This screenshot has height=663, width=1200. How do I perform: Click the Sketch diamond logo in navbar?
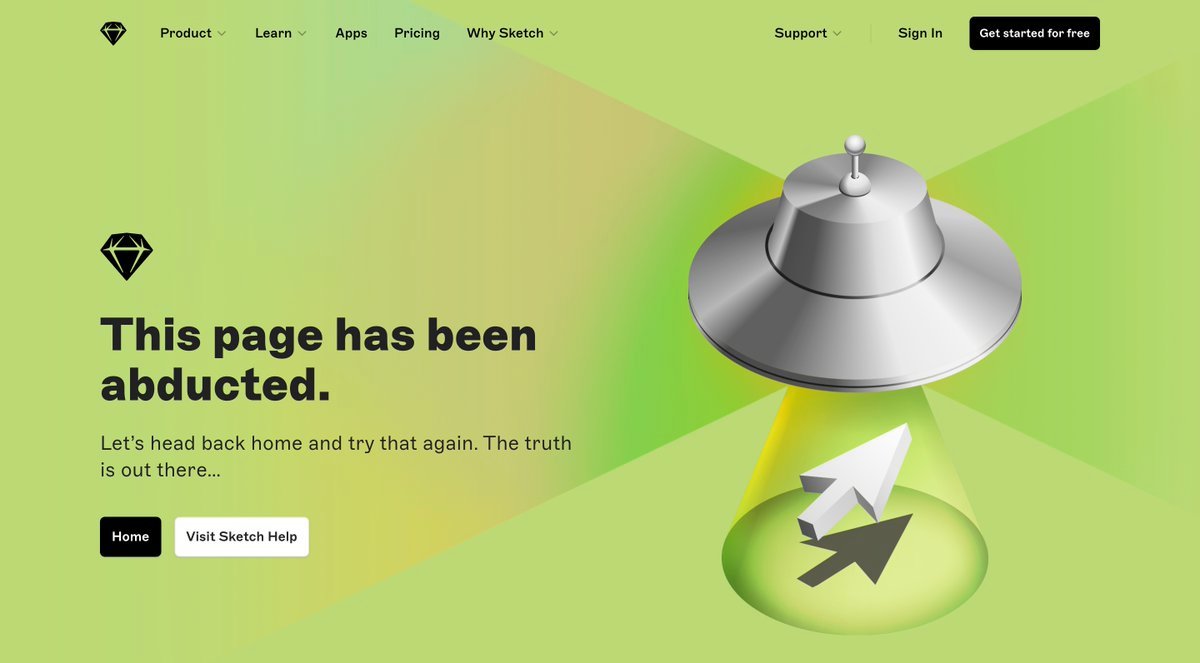113,33
